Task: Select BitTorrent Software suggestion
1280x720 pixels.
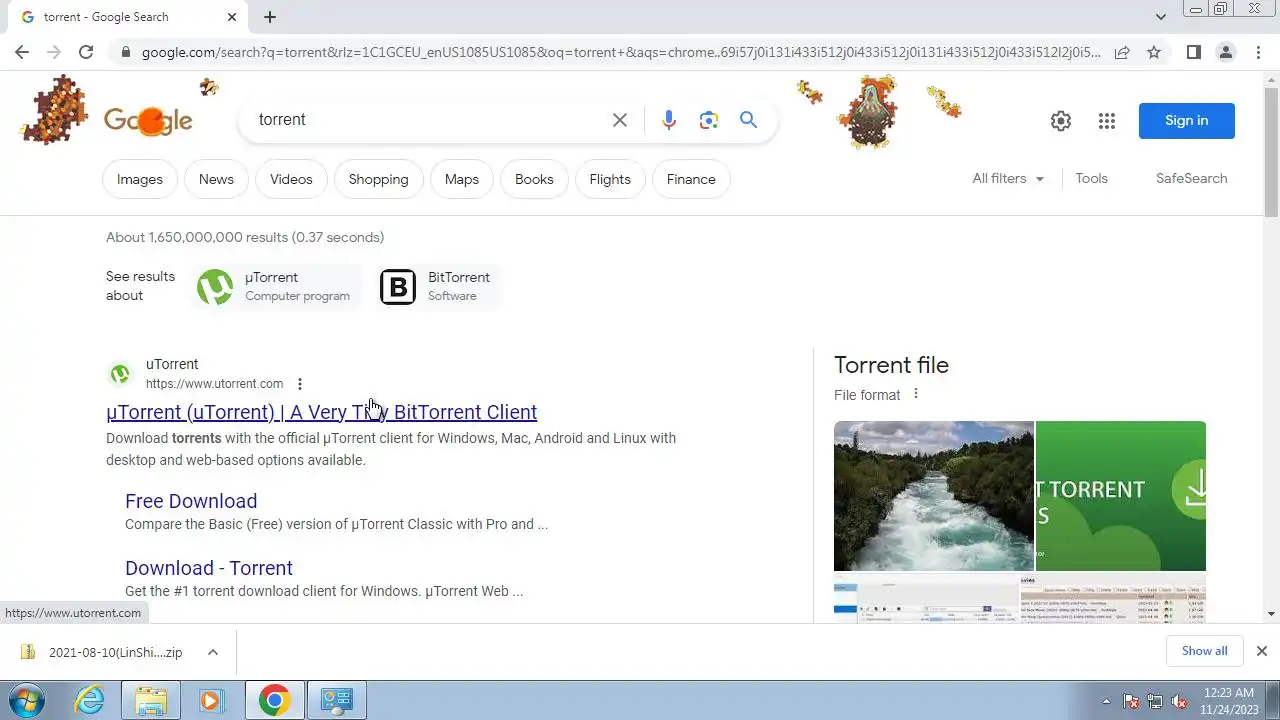Action: 436,287
